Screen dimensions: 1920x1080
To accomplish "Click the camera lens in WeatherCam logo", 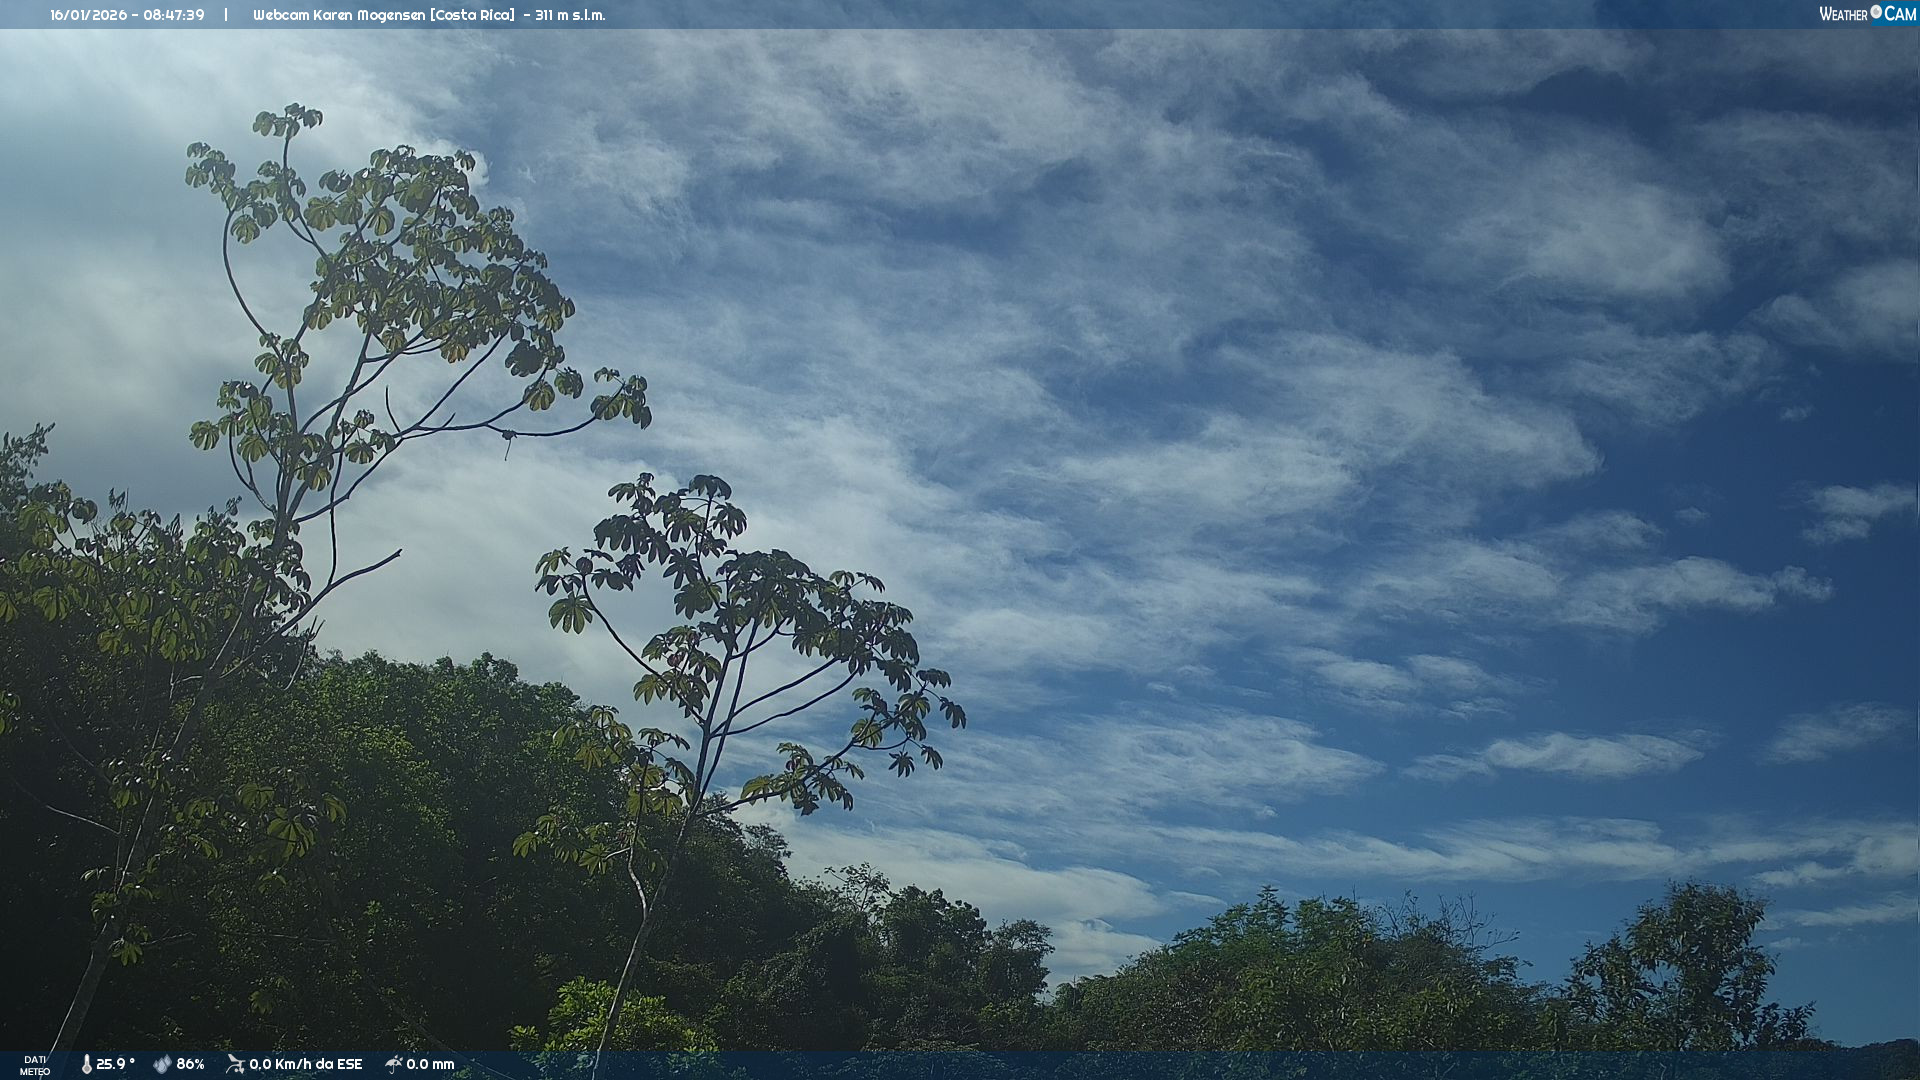I will click(1876, 12).
